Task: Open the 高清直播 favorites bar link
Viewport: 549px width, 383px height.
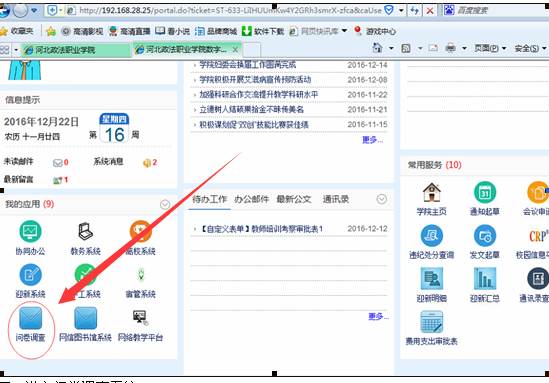Action: coord(130,32)
